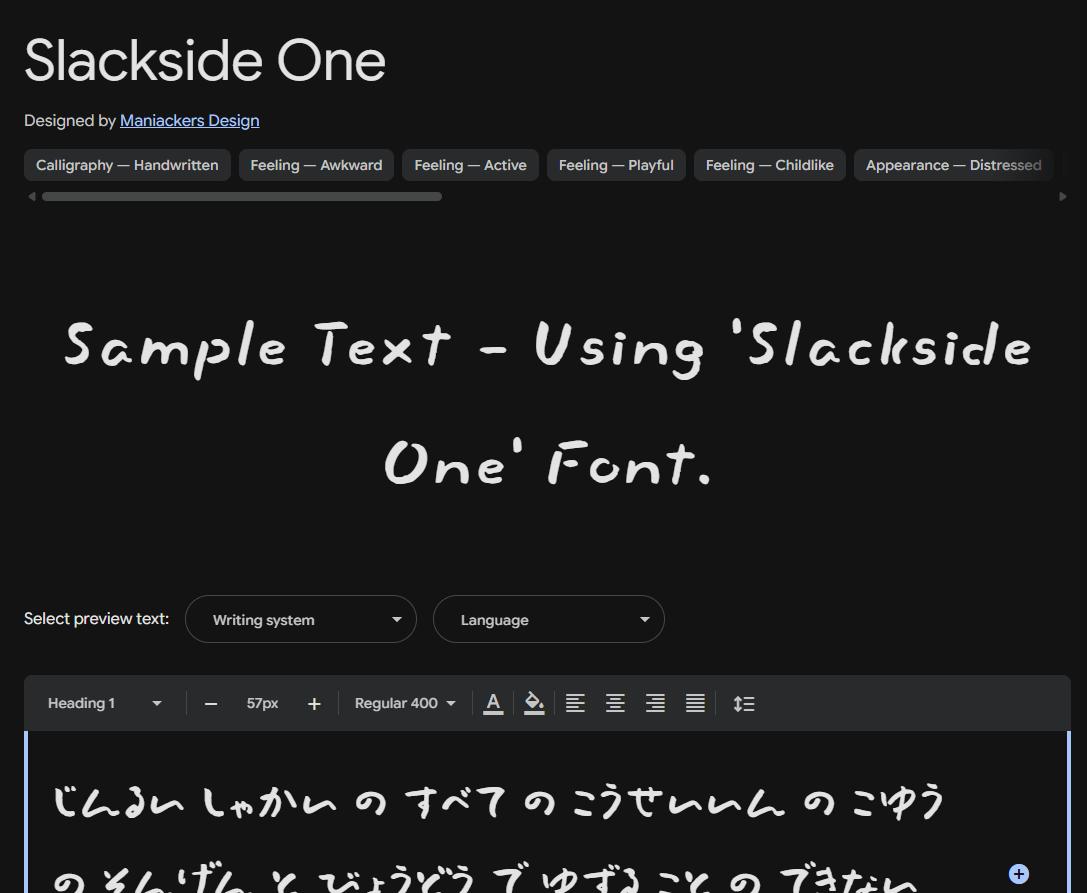Open the Regular 400 weight dropdown
The width and height of the screenshot is (1087, 893).
(405, 704)
